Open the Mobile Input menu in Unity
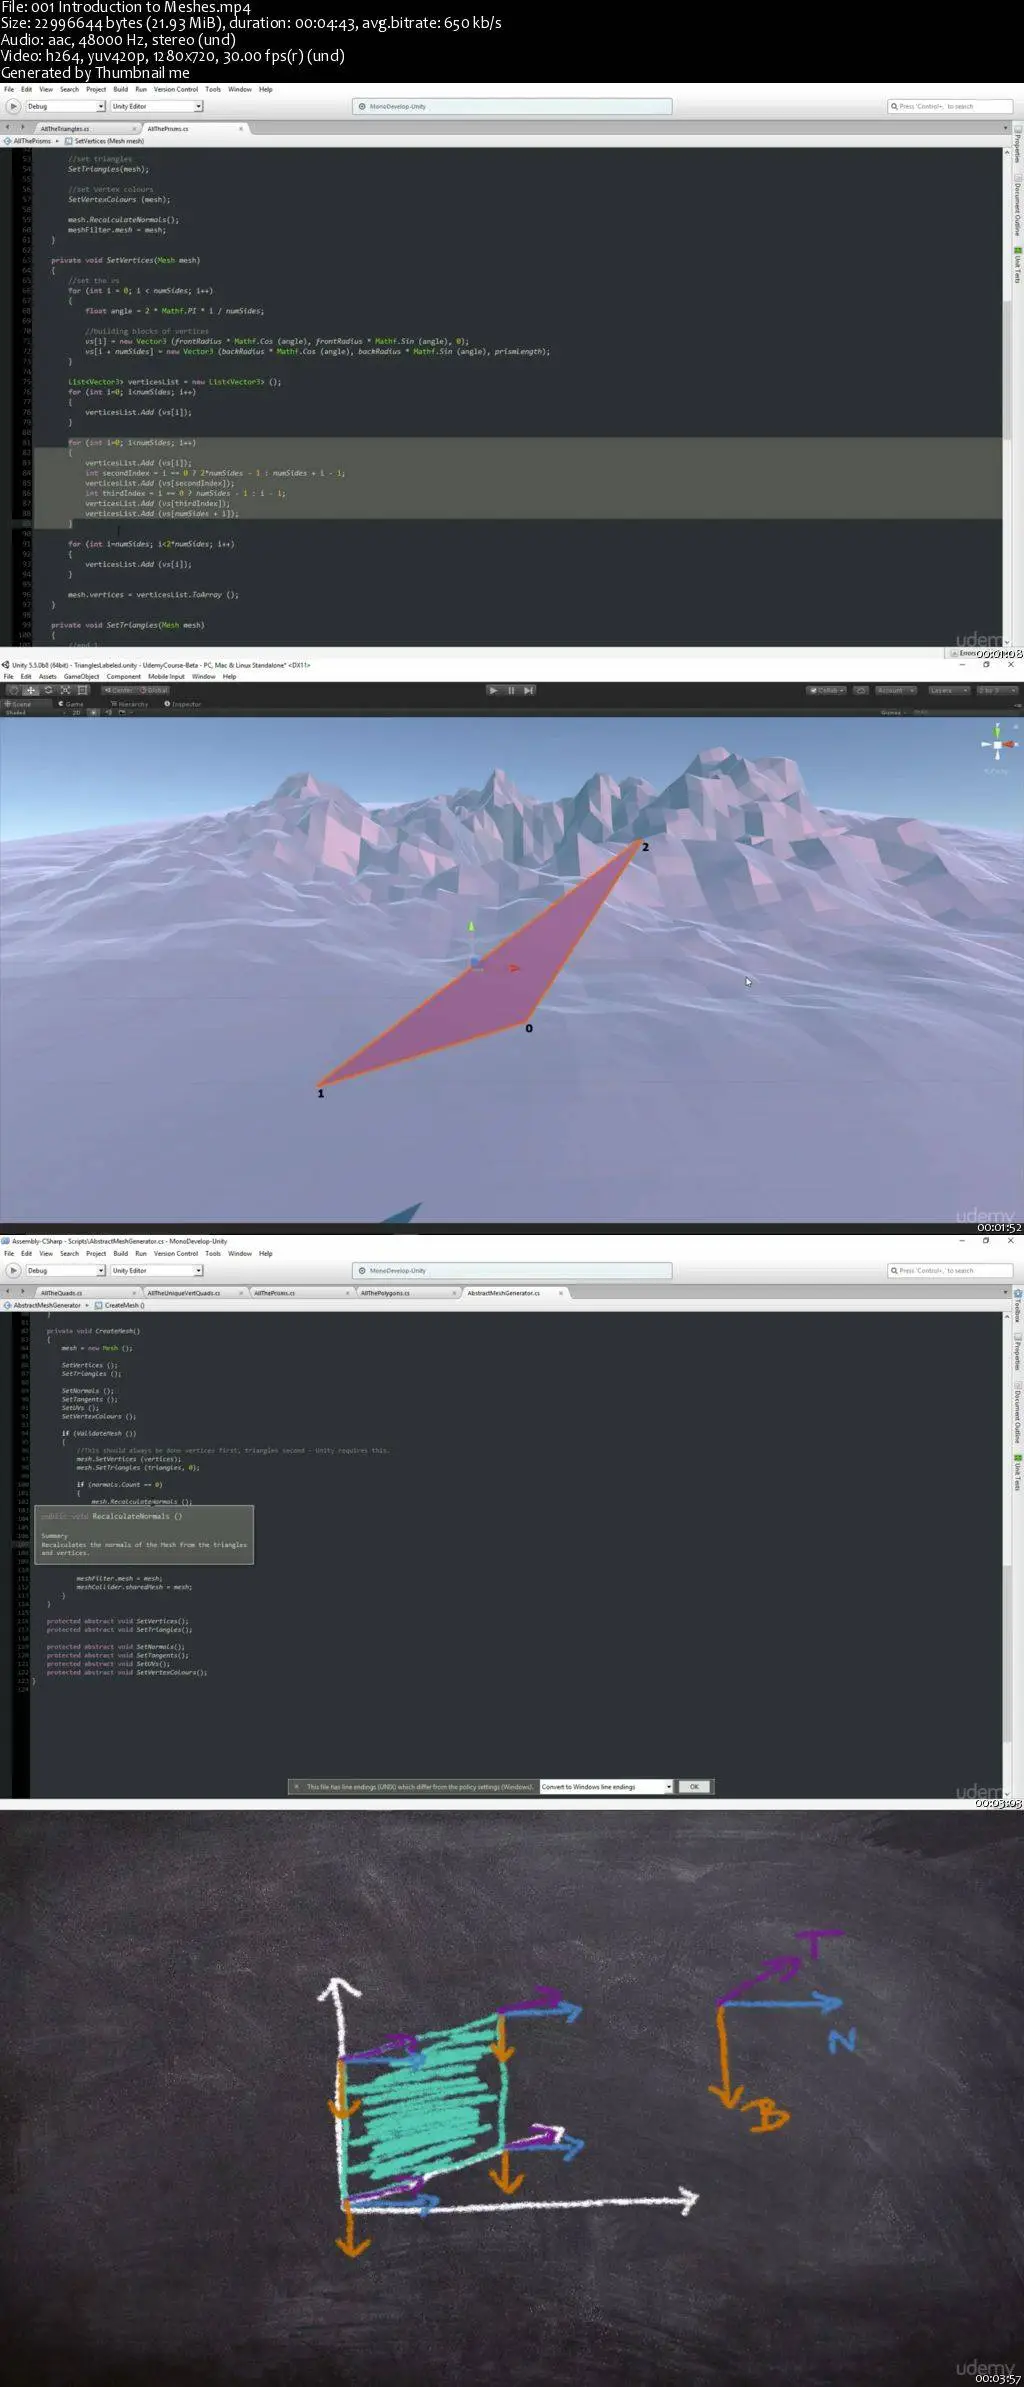Image resolution: width=1024 pixels, height=2387 pixels. 166,676
